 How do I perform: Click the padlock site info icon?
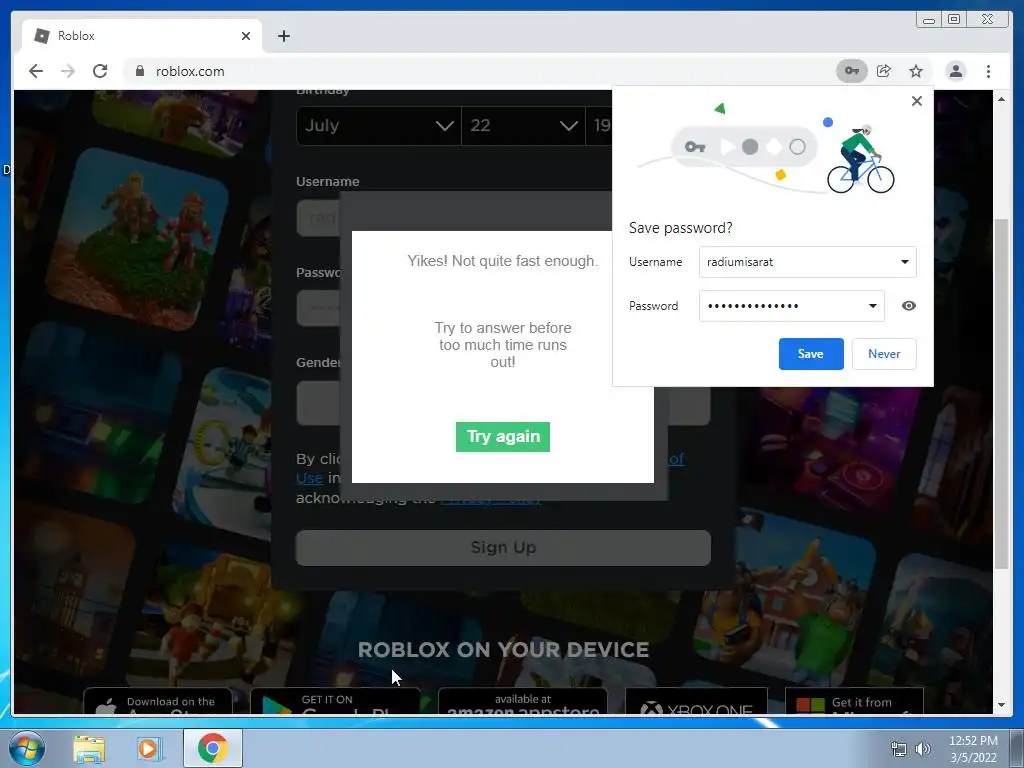[x=139, y=71]
